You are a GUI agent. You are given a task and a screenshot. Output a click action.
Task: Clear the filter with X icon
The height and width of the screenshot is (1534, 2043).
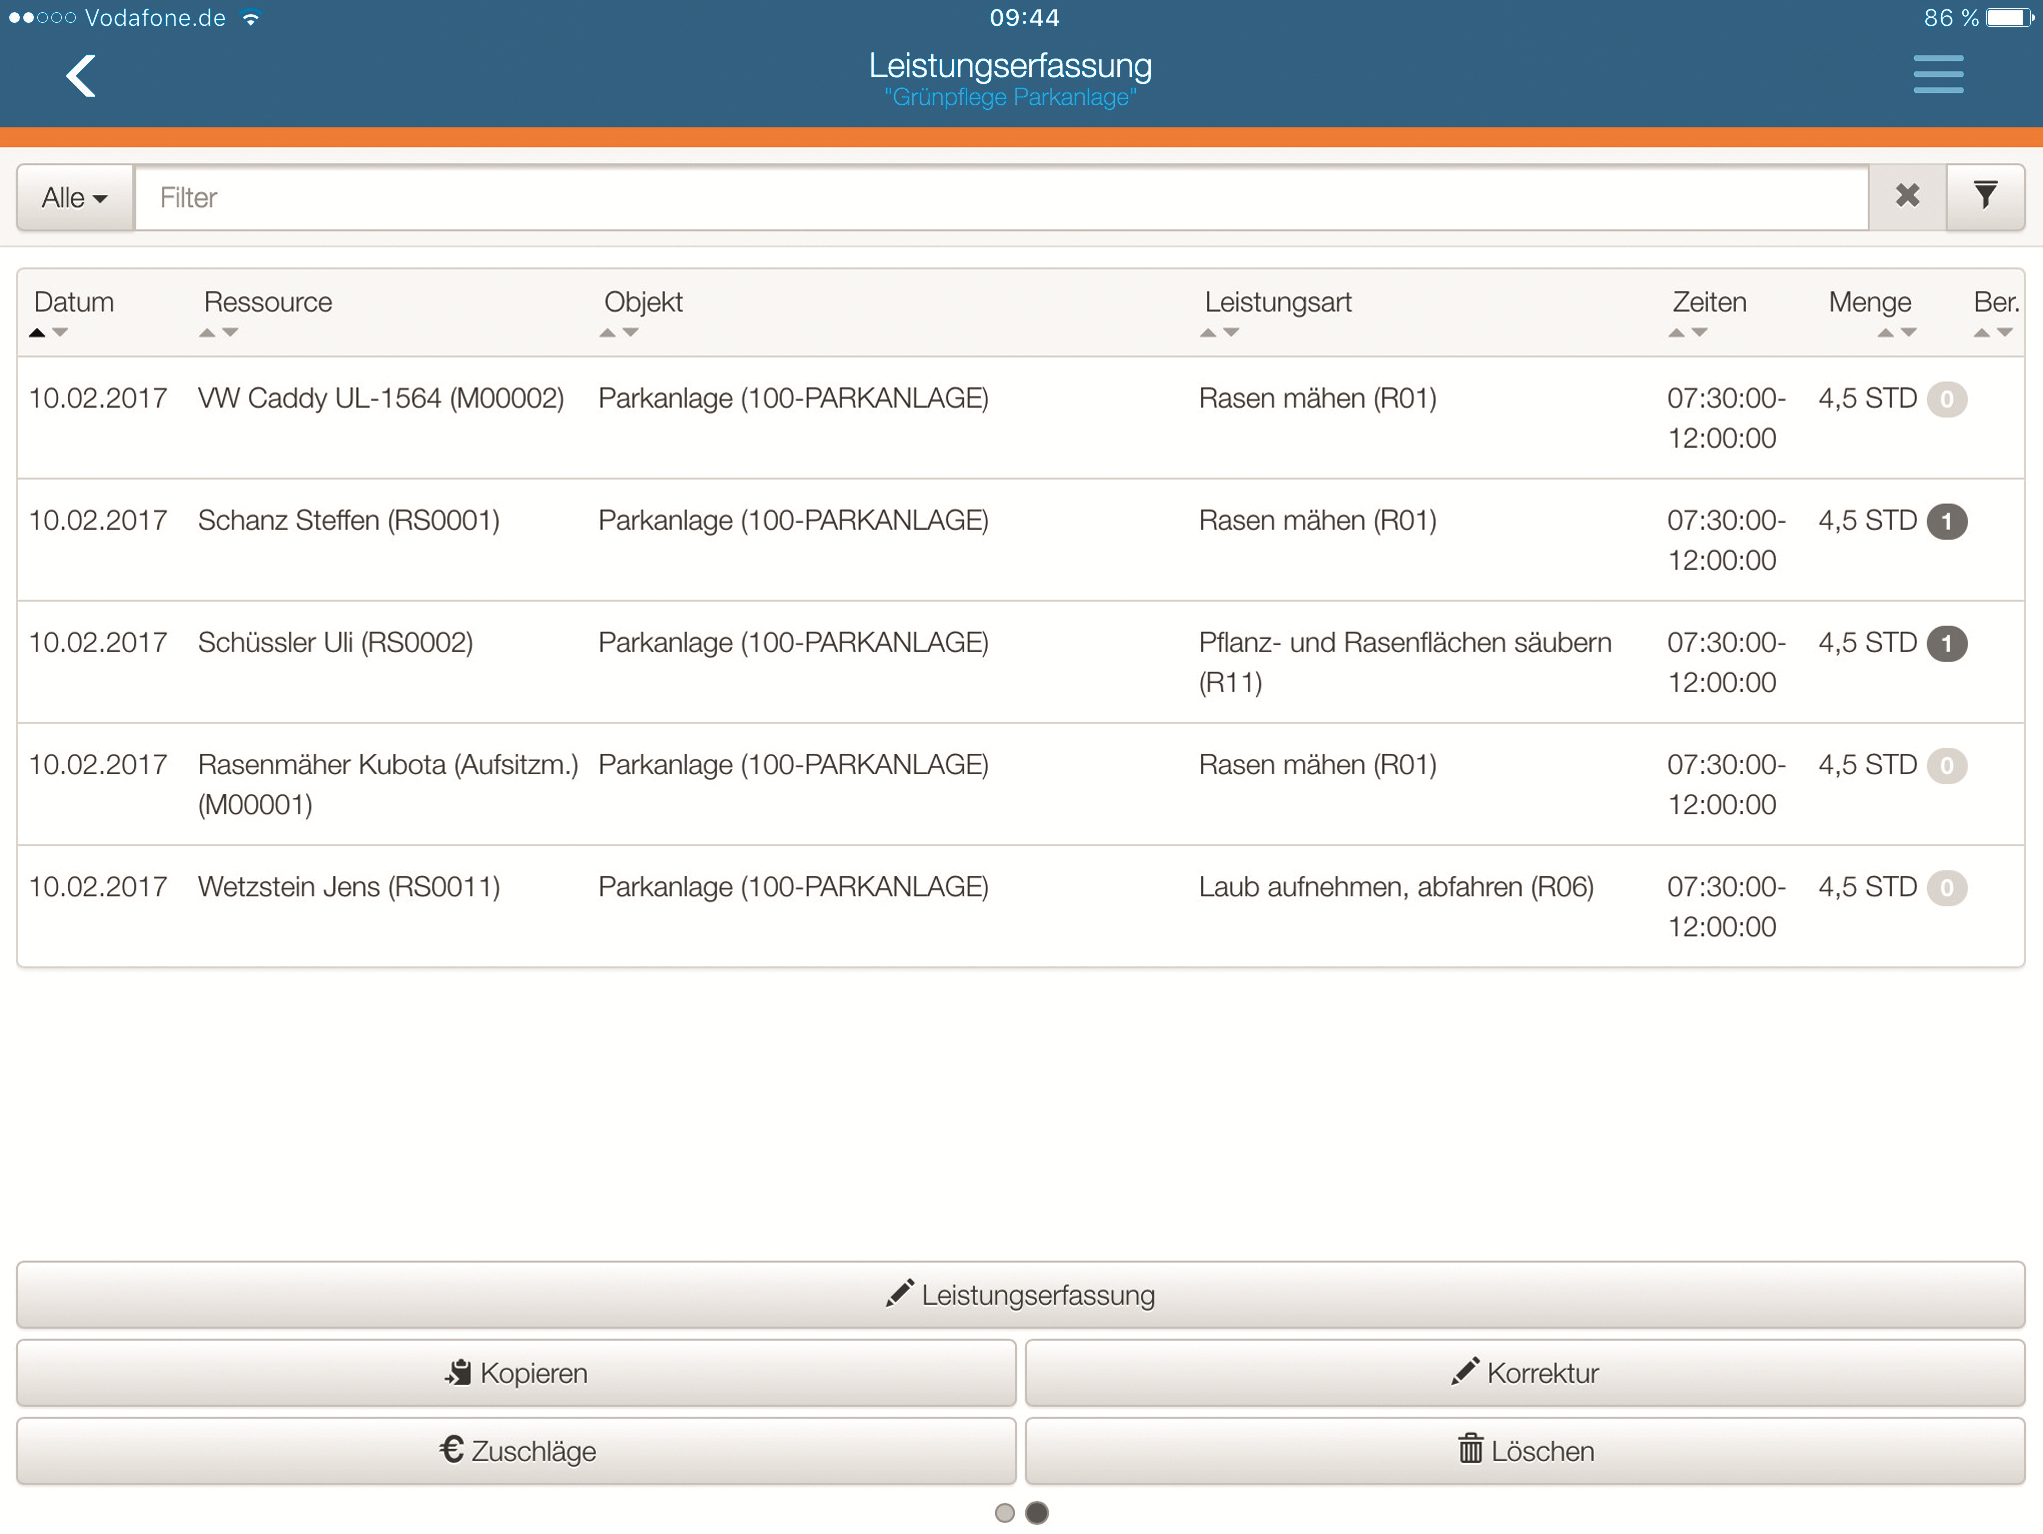[1907, 196]
